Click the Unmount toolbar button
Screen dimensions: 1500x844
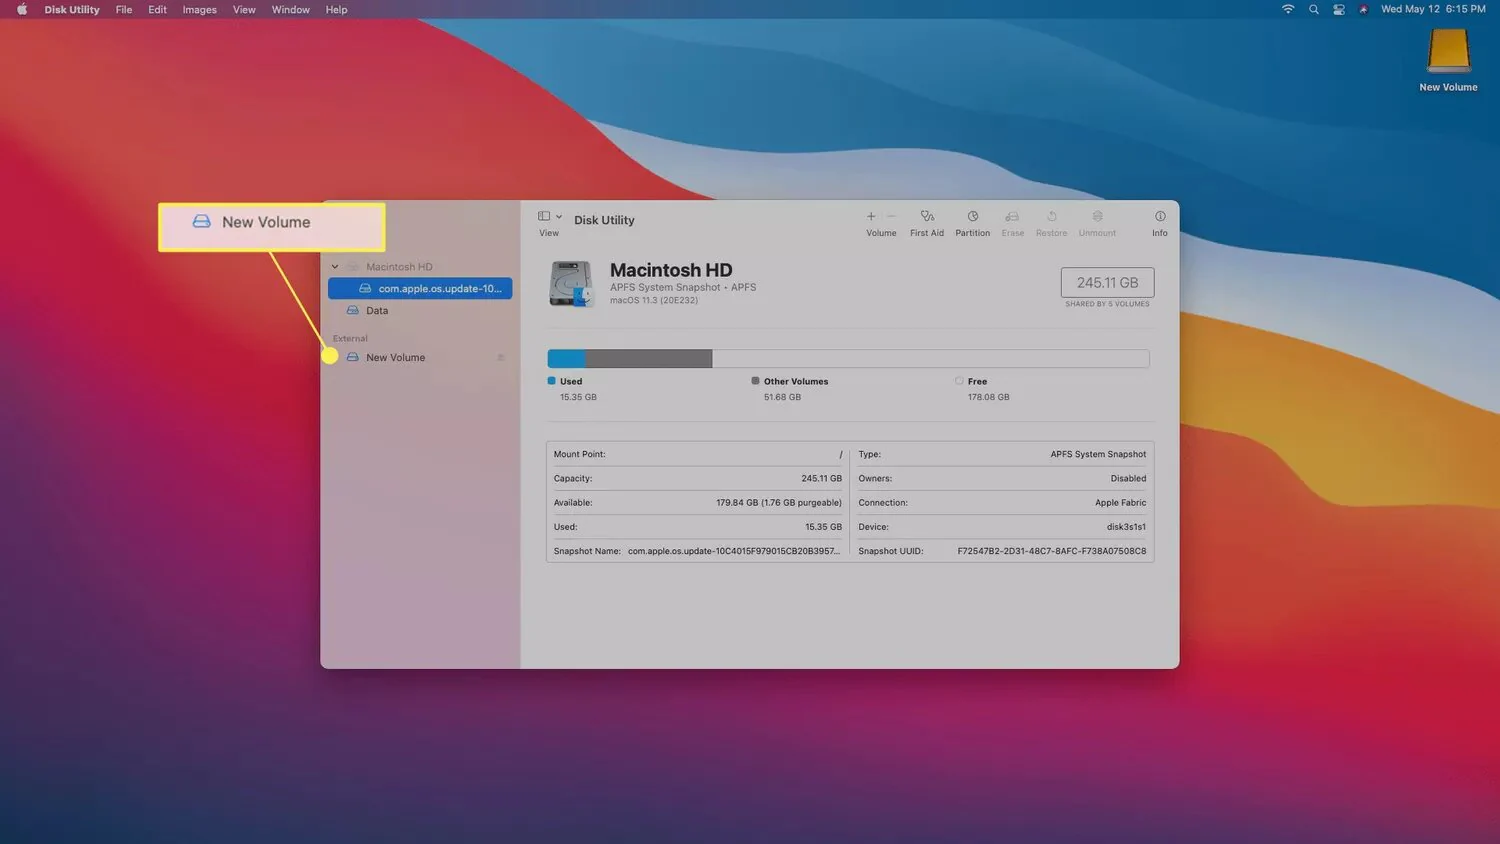tap(1097, 223)
